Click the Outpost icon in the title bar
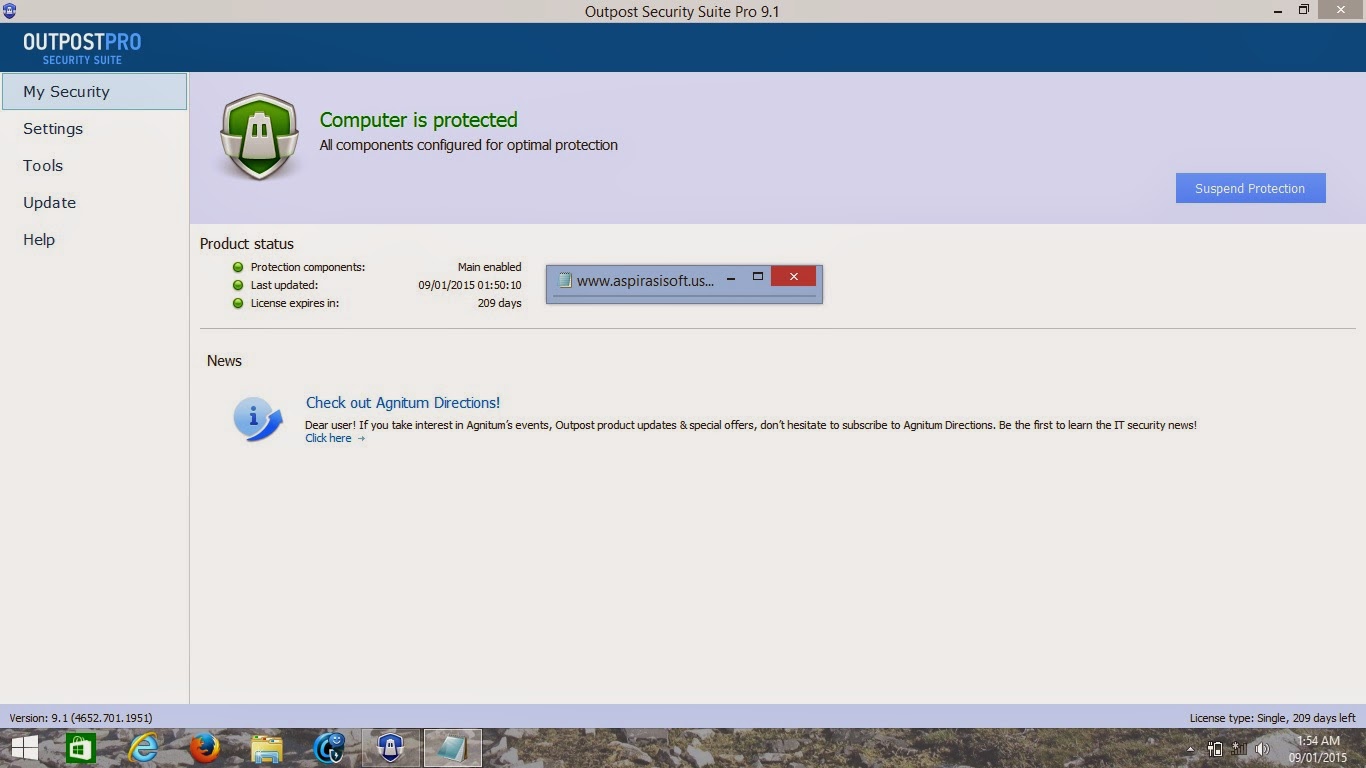The image size is (1366, 768). tap(10, 10)
